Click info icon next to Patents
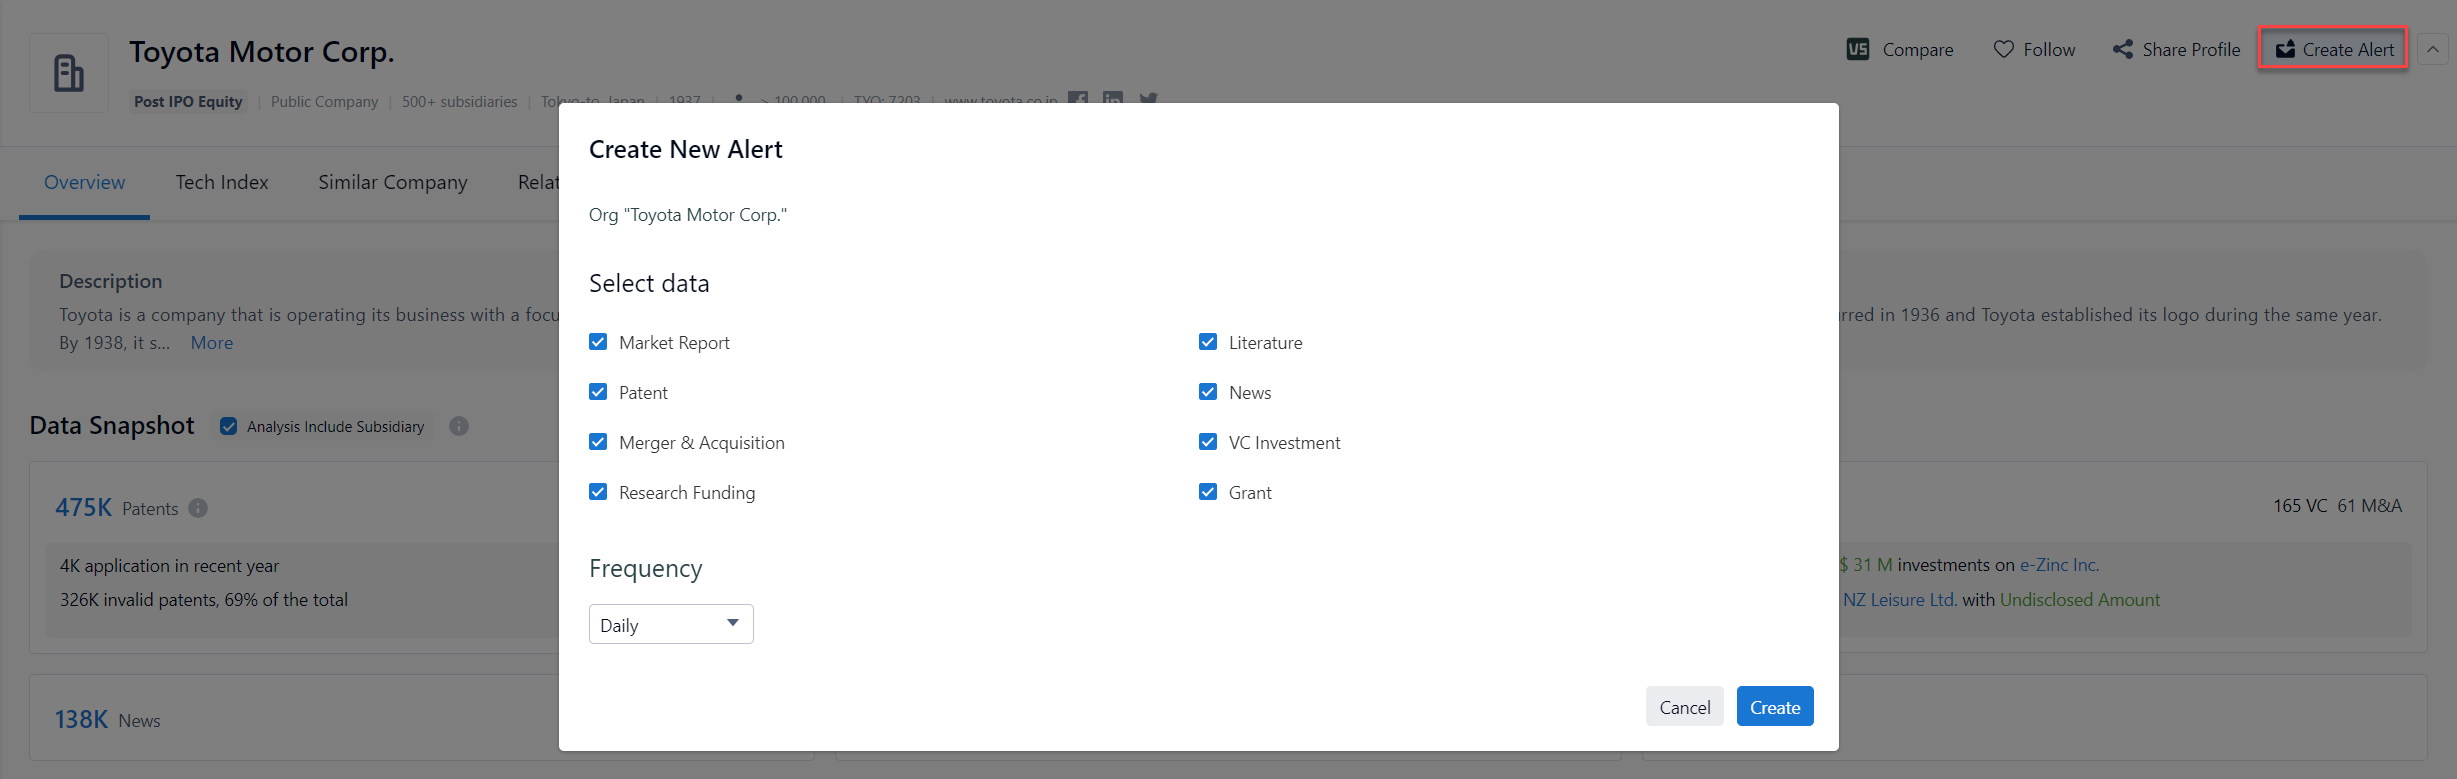 pos(198,508)
